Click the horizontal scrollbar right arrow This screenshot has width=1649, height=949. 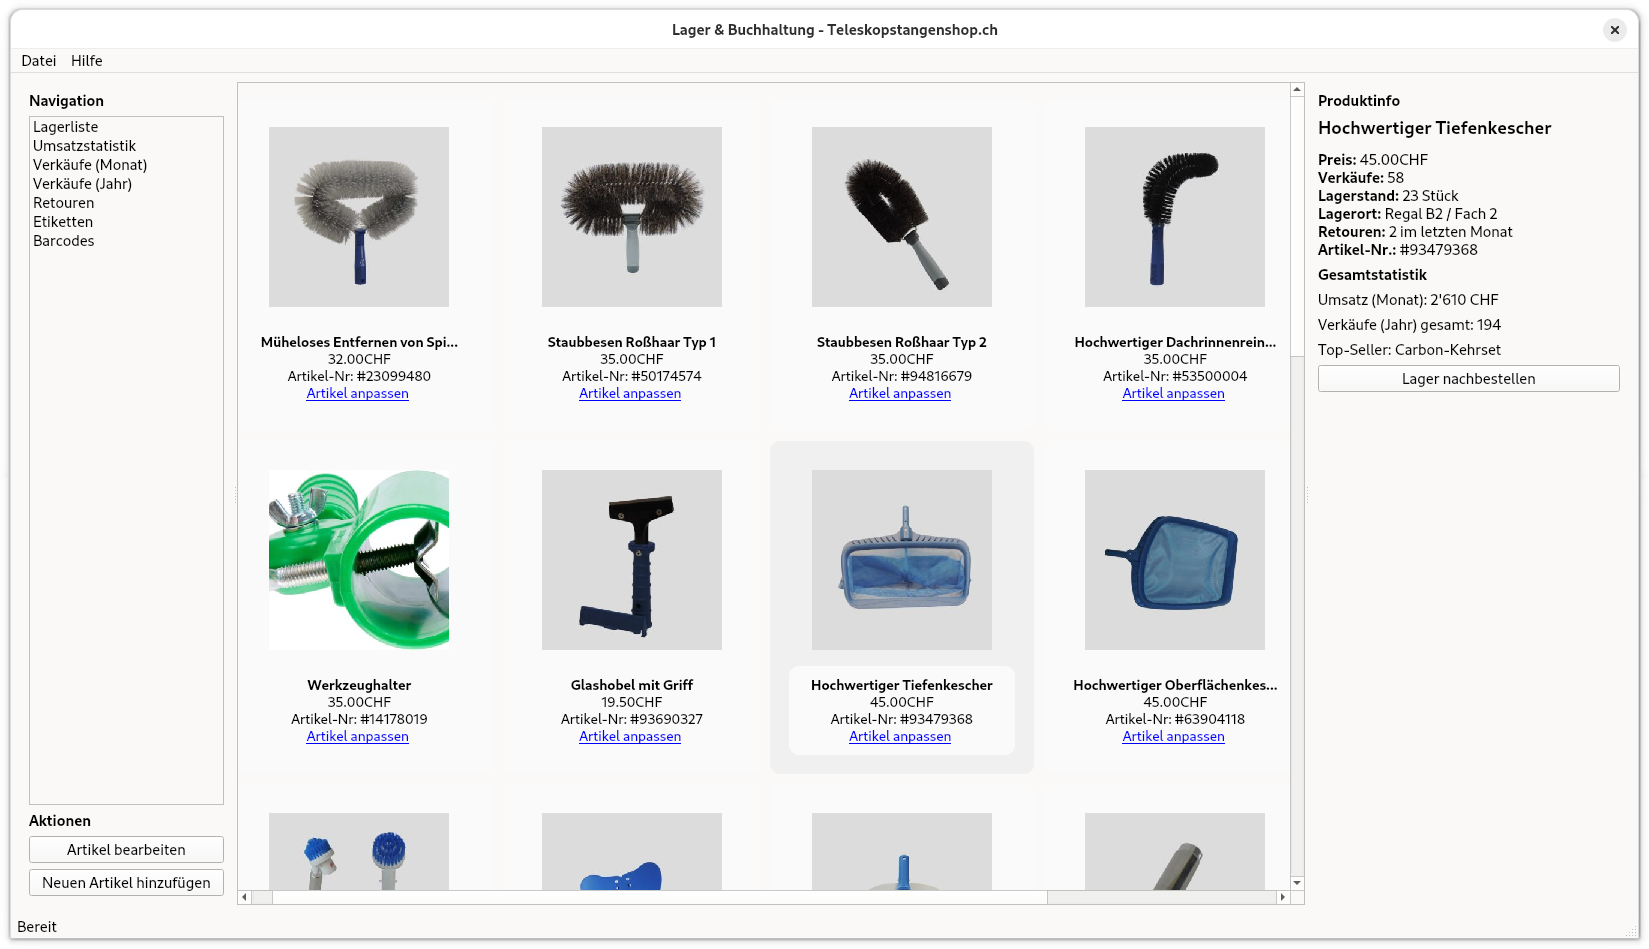point(1283,898)
